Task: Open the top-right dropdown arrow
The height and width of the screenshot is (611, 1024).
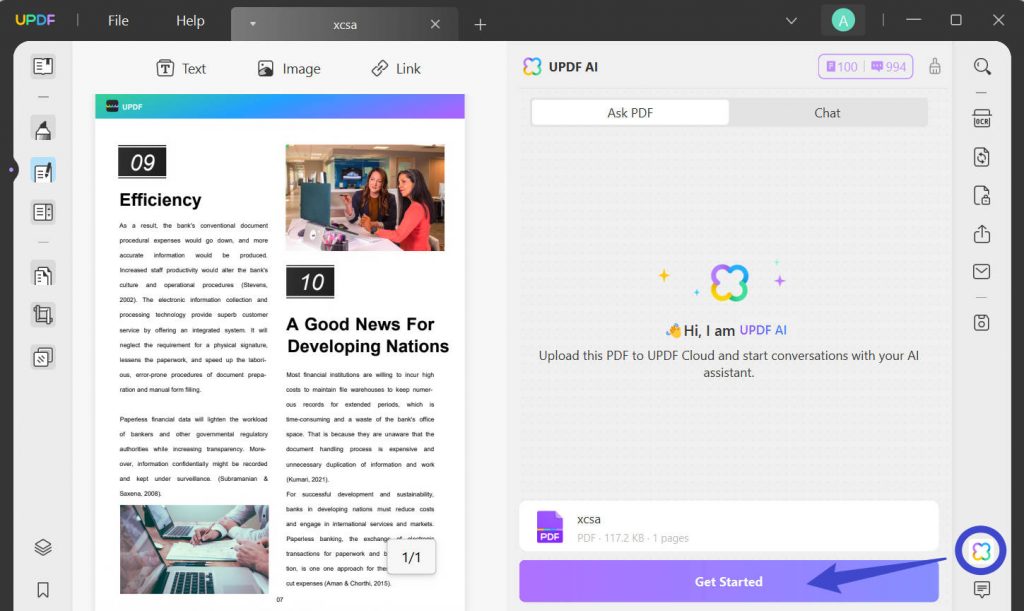Action: (790, 20)
